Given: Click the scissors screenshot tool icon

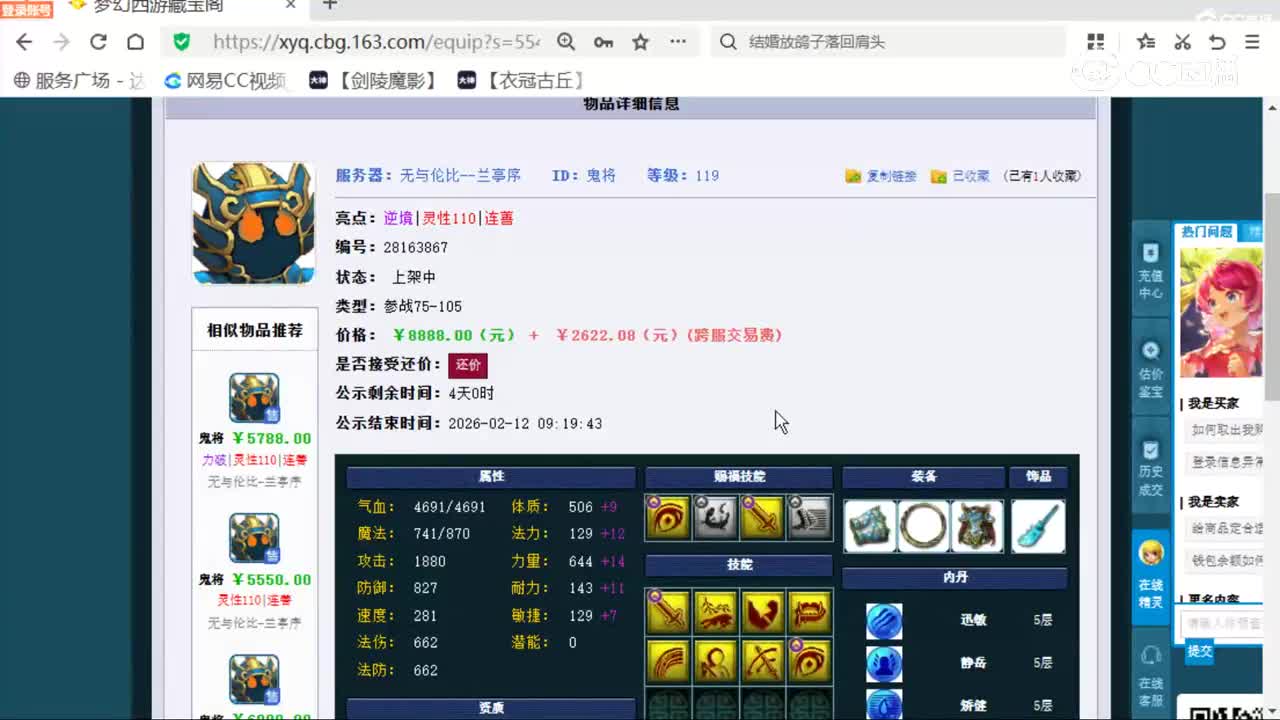Looking at the screenshot, I should click(1182, 42).
